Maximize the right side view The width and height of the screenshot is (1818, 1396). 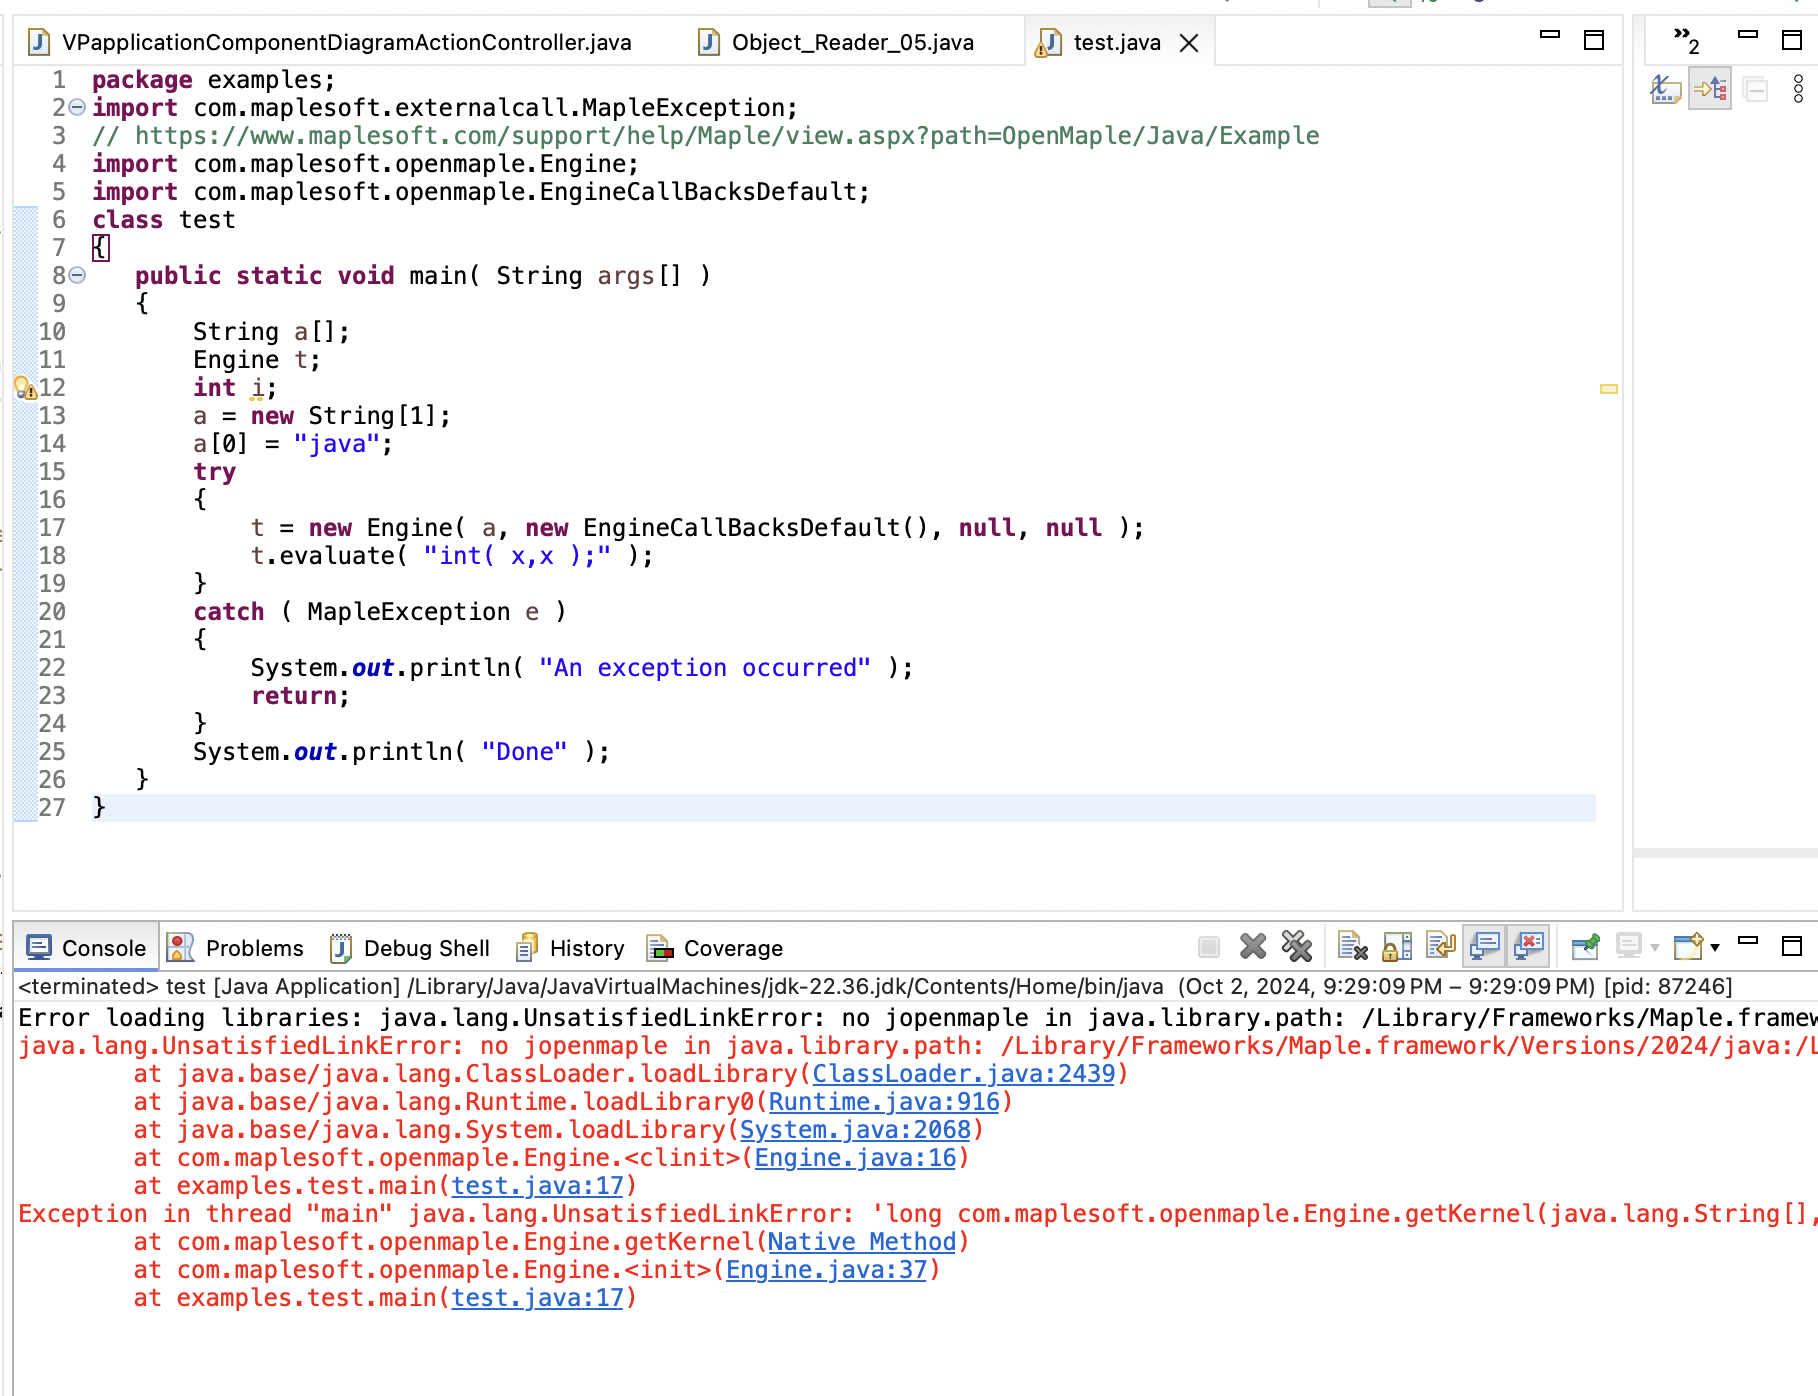[x=1792, y=40]
